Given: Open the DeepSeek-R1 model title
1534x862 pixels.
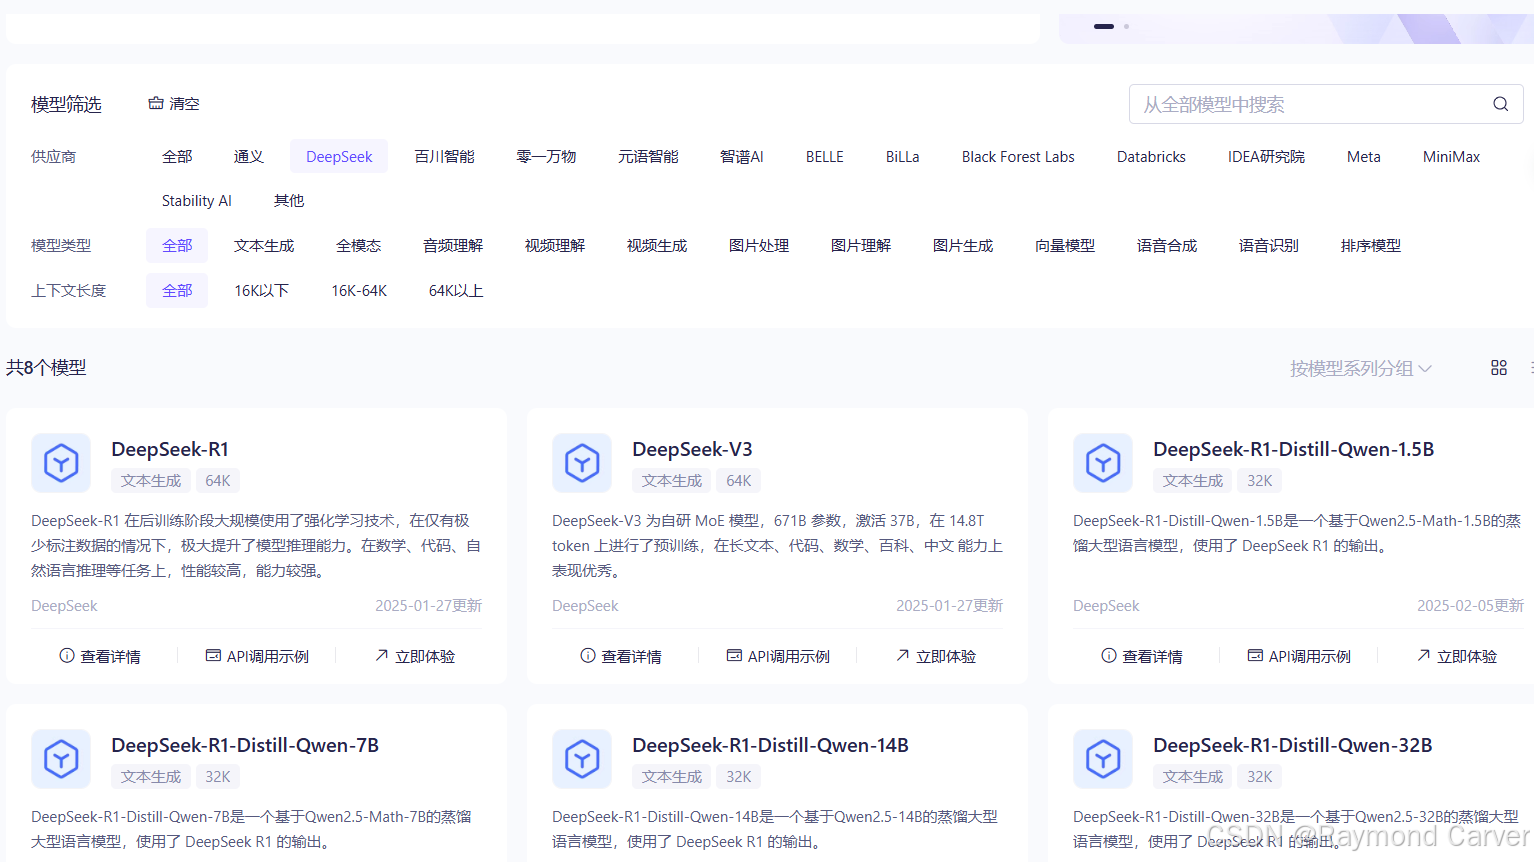Looking at the screenshot, I should pyautogui.click(x=170, y=449).
